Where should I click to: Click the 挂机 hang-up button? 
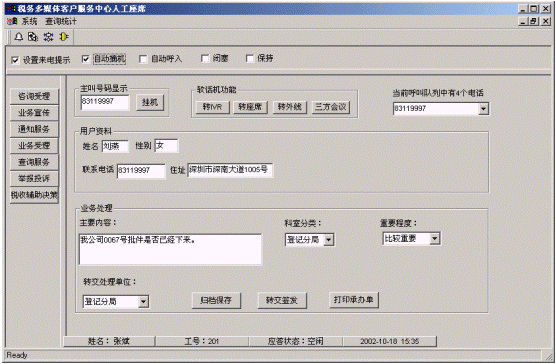150,102
